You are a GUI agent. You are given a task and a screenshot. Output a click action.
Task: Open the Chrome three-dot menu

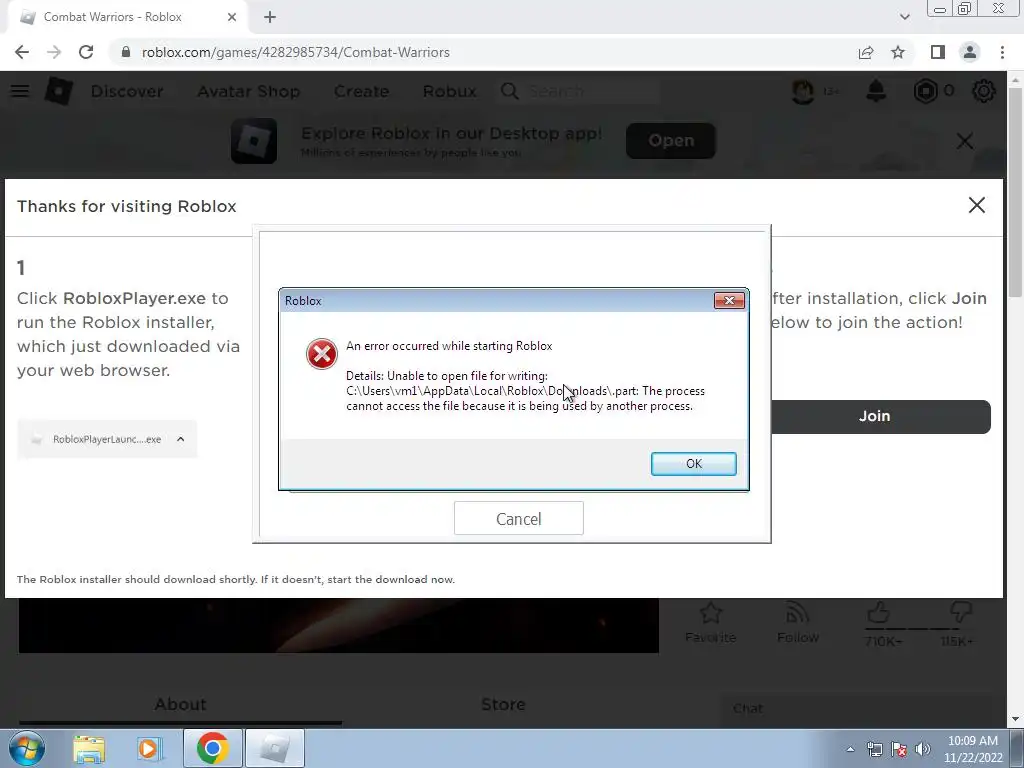pos(1002,52)
